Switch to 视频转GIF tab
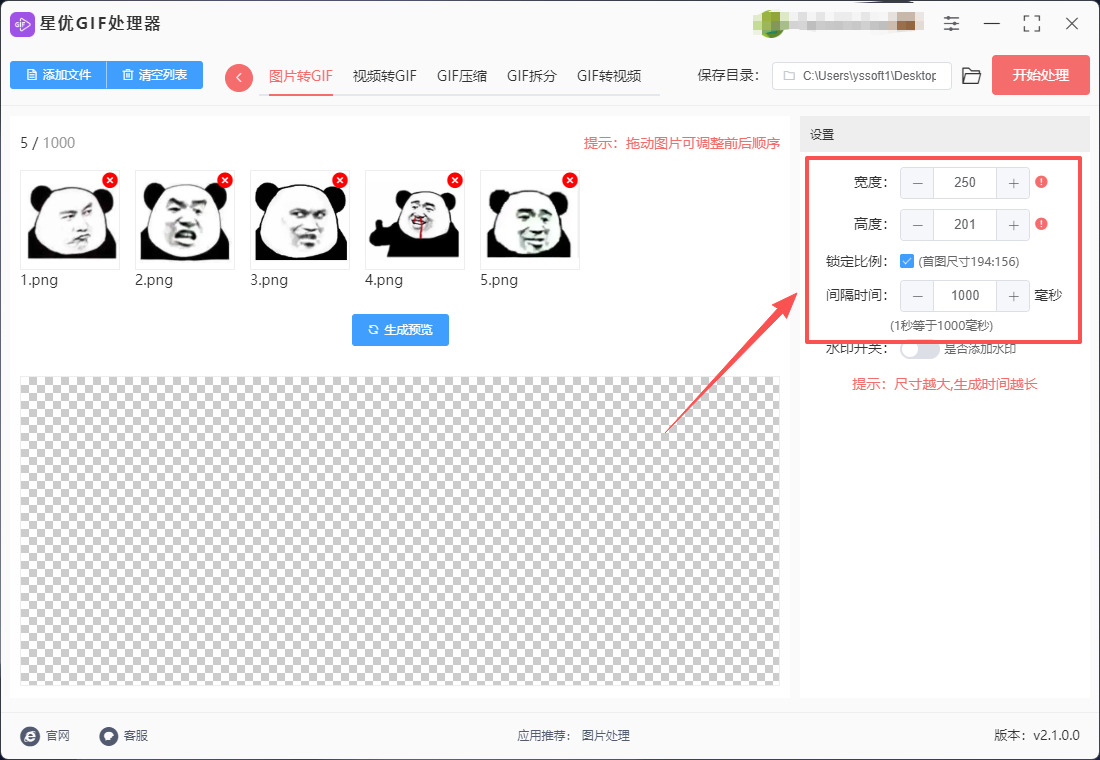This screenshot has height=760, width=1100. point(384,76)
